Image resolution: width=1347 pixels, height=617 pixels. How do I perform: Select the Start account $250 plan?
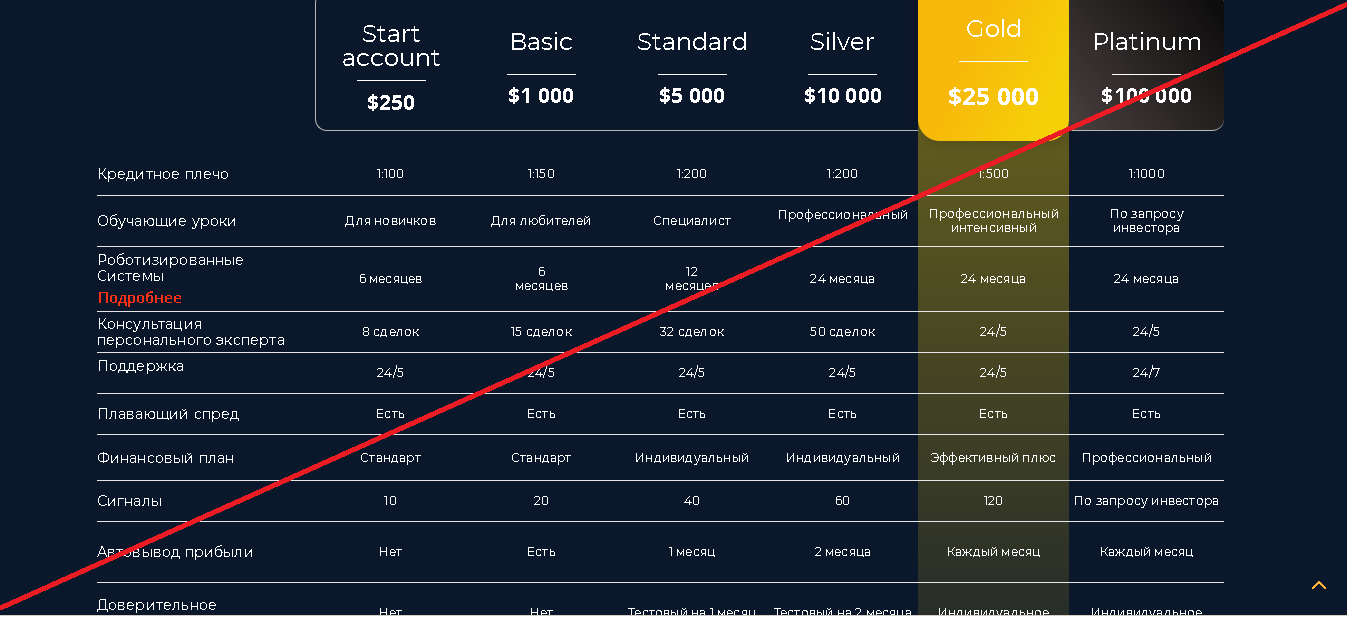click(x=390, y=67)
